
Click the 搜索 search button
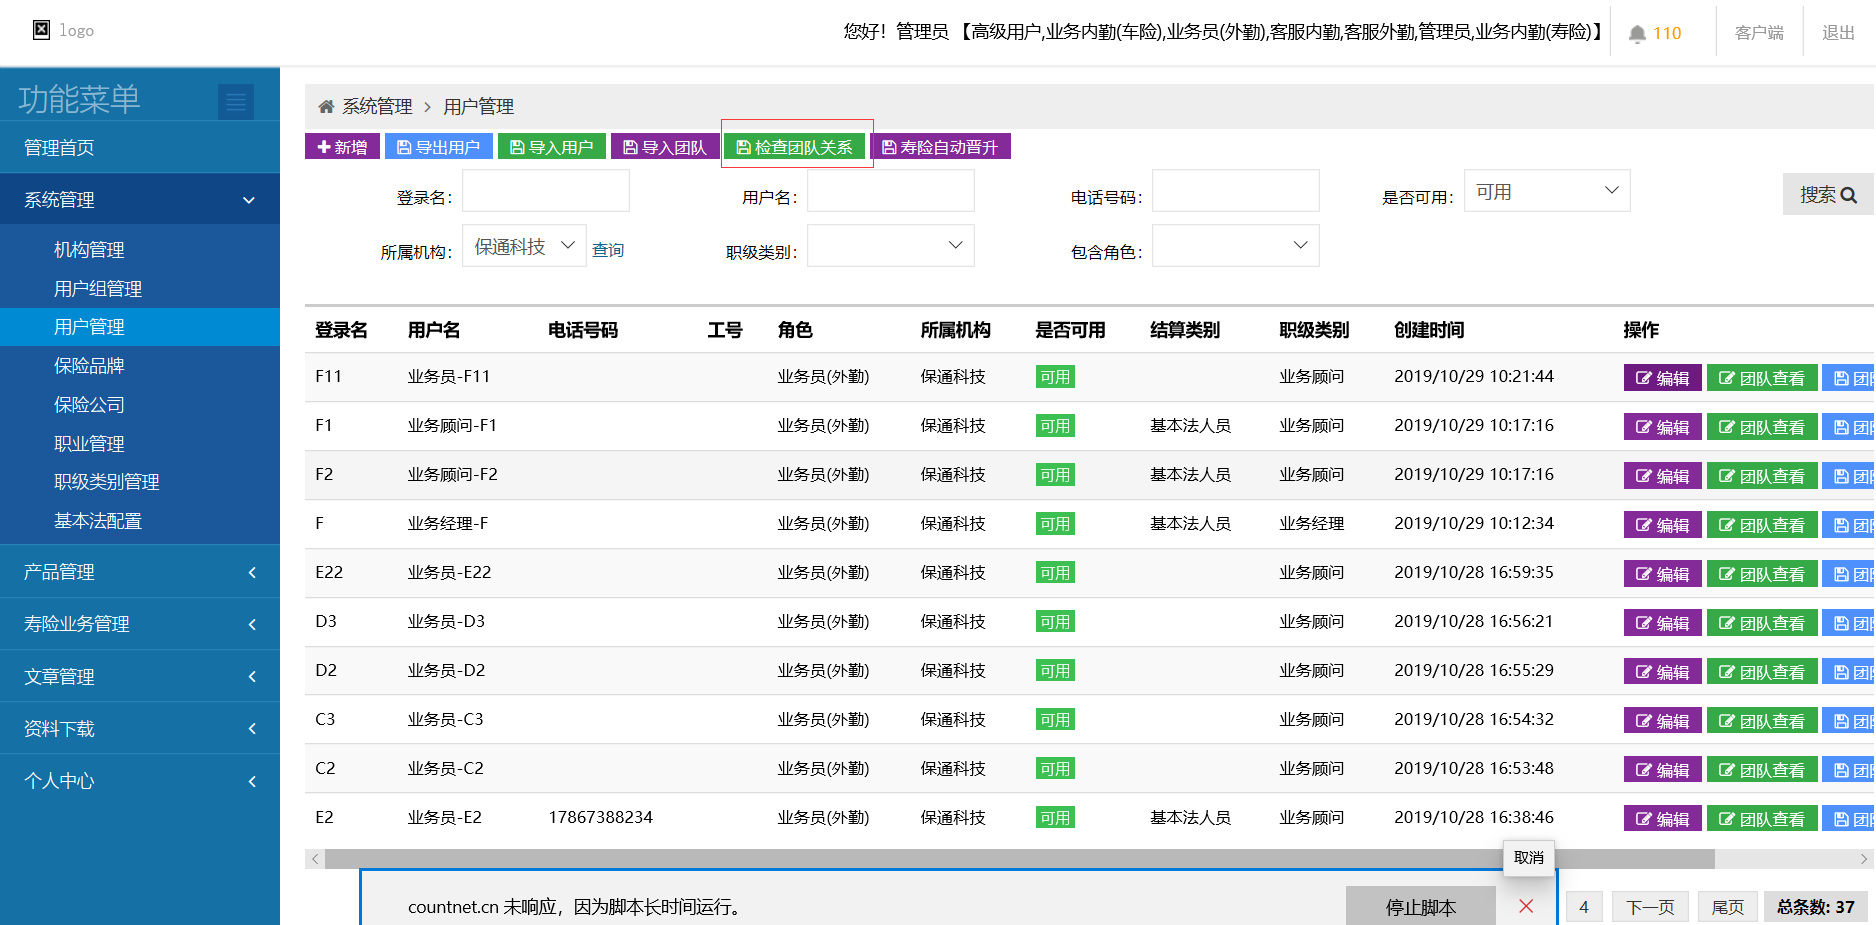[x=1827, y=195]
